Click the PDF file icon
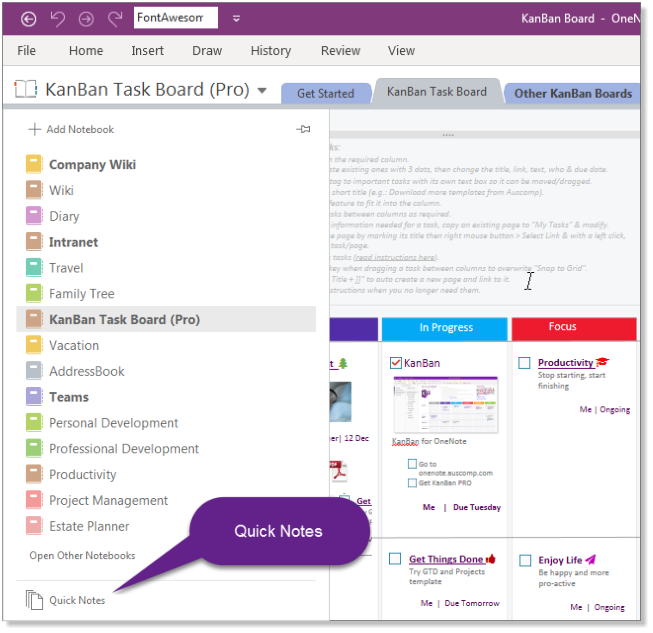Image resolution: width=653 pixels, height=633 pixels. click(x=339, y=471)
